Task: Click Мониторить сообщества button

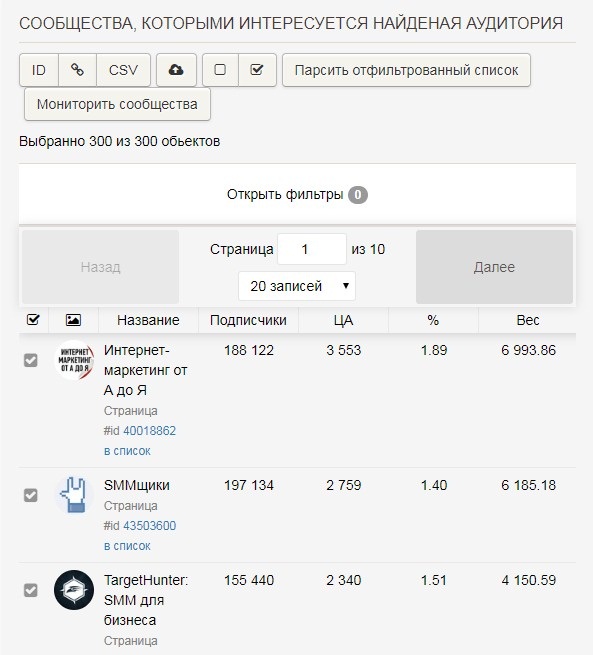Action: [x=117, y=104]
